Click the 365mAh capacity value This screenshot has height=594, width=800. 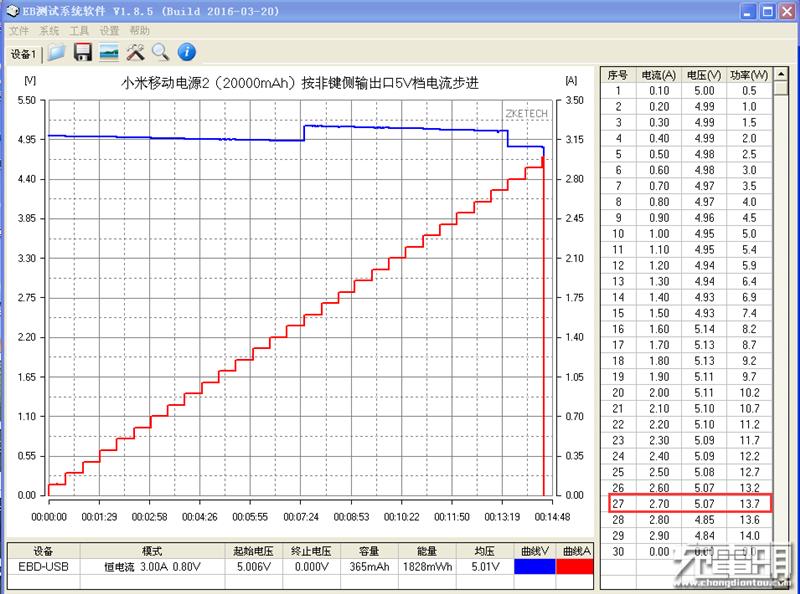[369, 566]
